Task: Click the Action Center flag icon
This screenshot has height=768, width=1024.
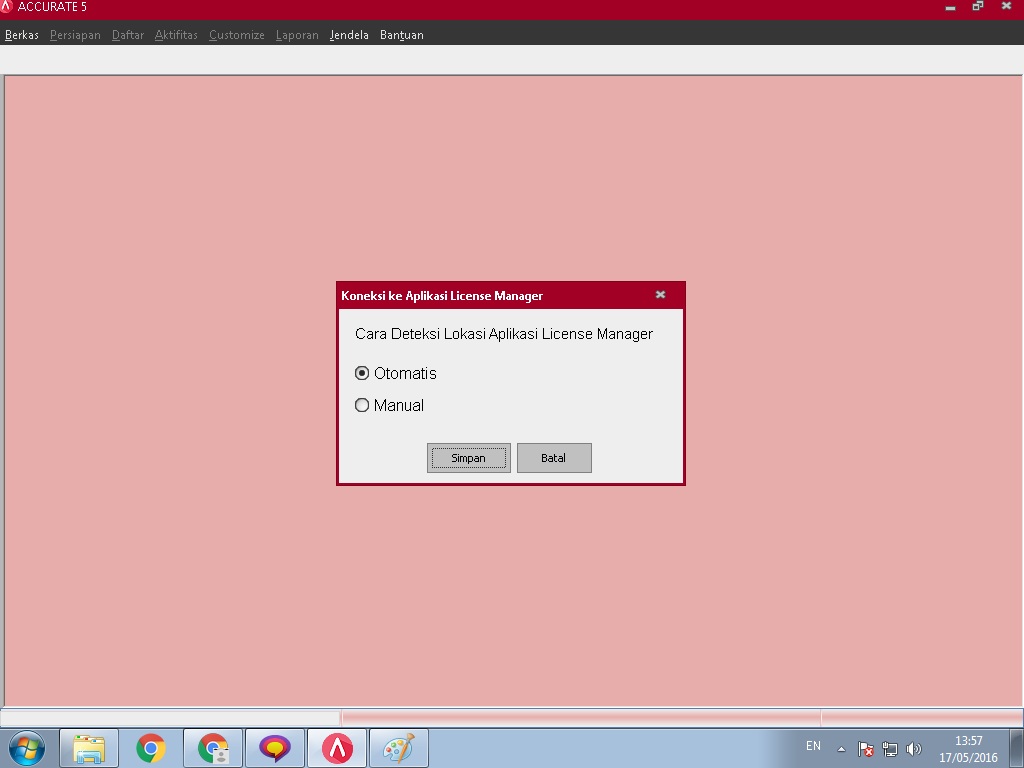Action: click(866, 748)
